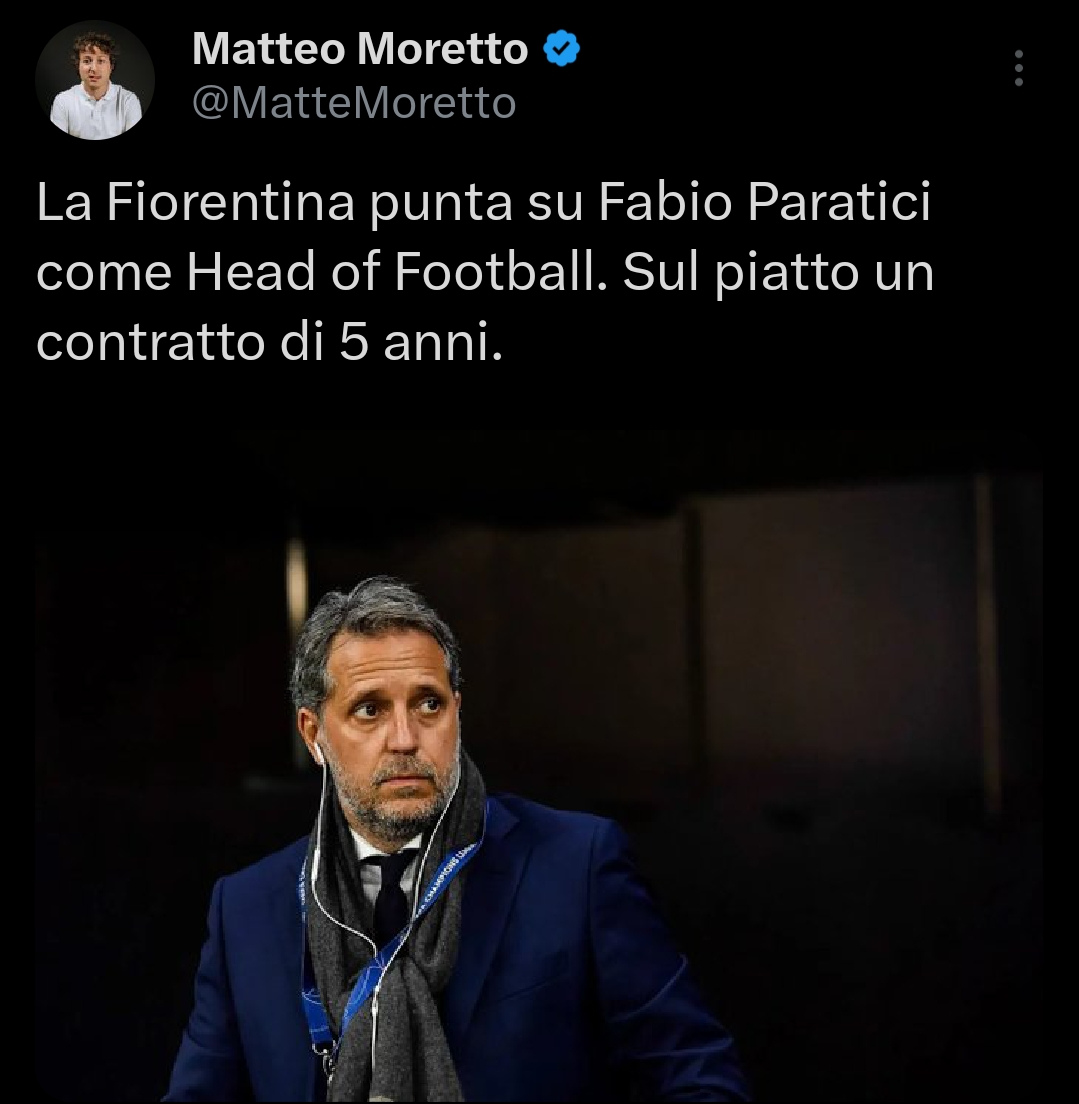1079x1104 pixels.
Task: Click the word come starting second line
Action: coord(104,272)
